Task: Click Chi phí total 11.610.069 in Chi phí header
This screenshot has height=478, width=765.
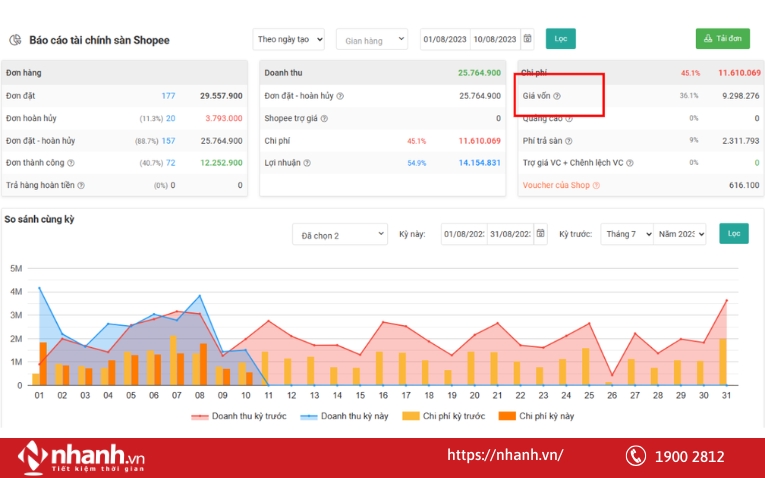Action: (x=739, y=73)
